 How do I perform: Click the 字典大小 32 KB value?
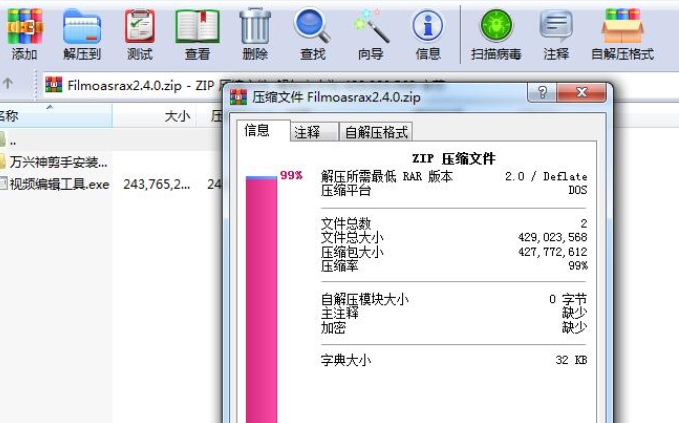tap(571, 360)
